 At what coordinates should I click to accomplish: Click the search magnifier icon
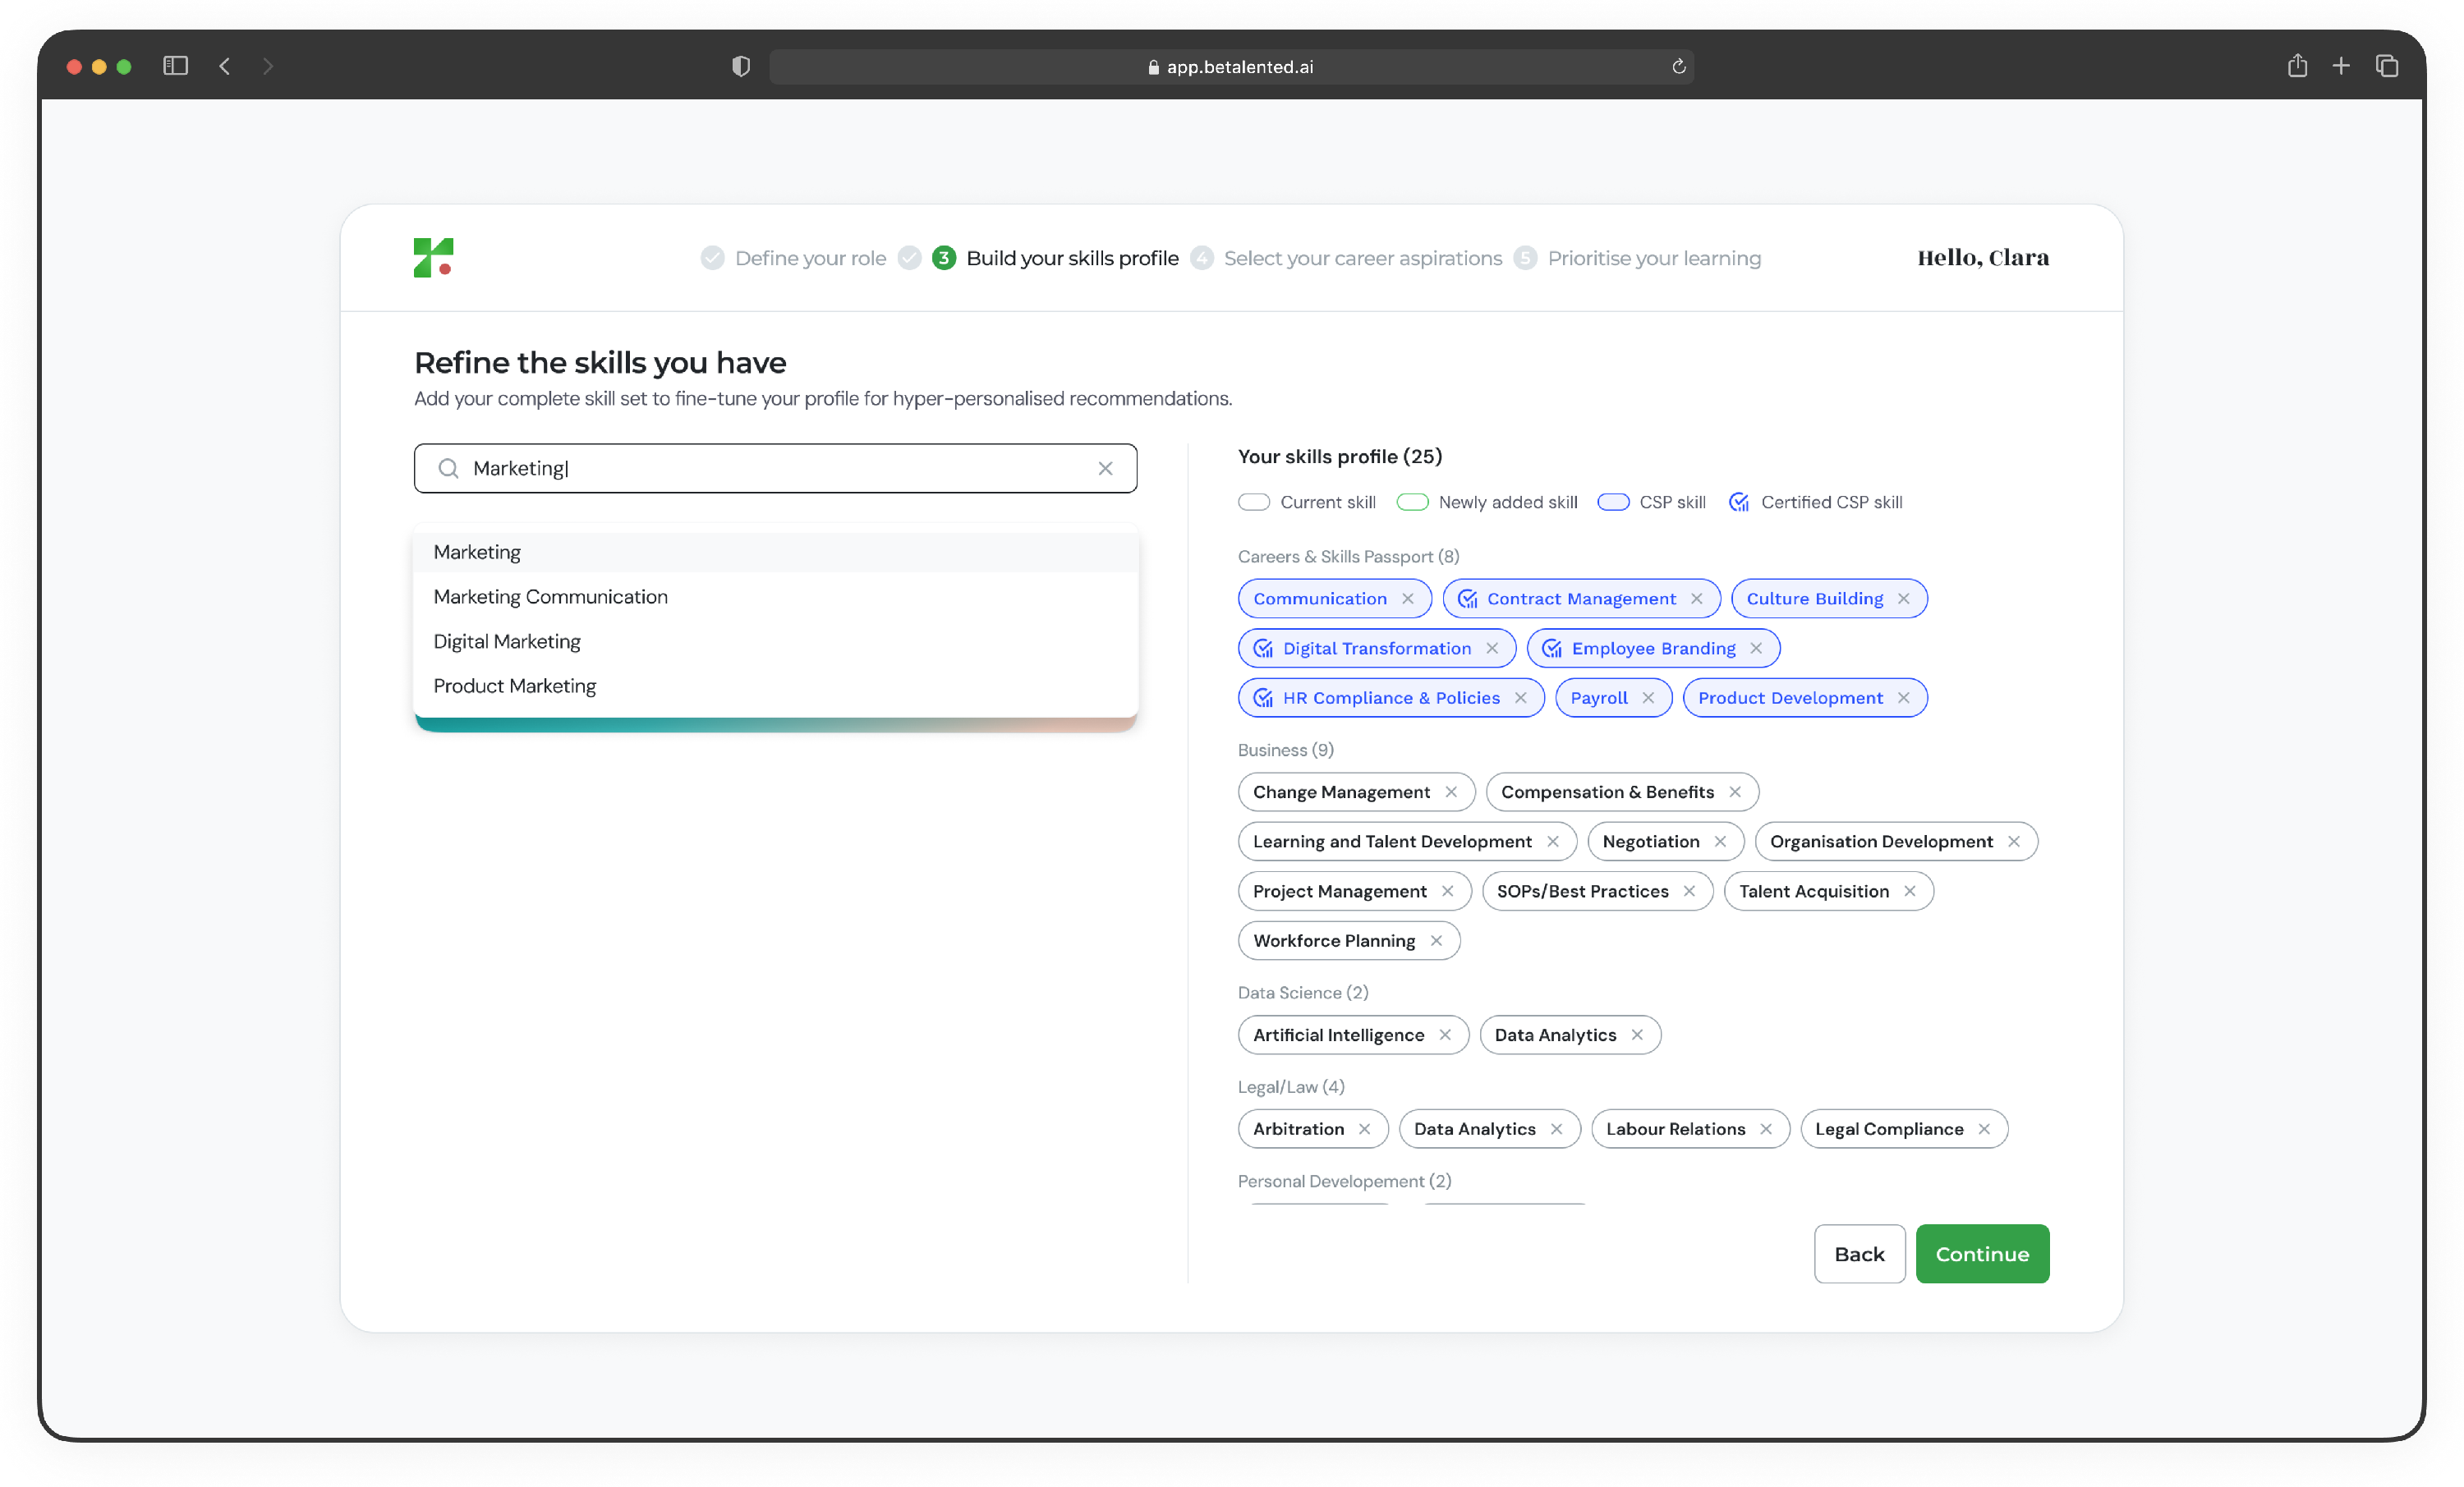[x=449, y=468]
